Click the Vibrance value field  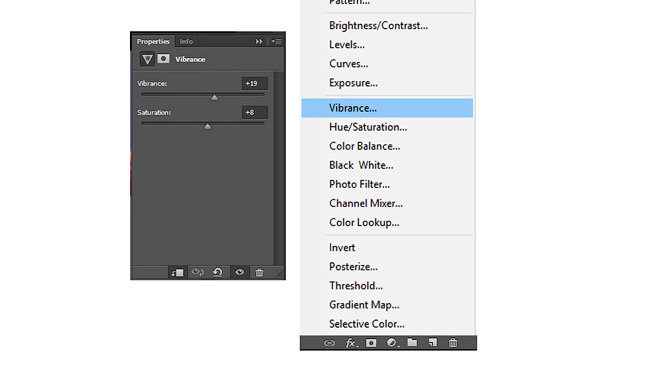255,83
